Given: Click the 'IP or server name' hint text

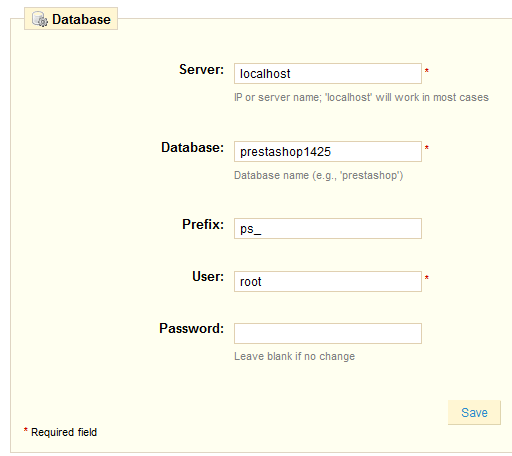Looking at the screenshot, I should pyautogui.click(x=361, y=97).
